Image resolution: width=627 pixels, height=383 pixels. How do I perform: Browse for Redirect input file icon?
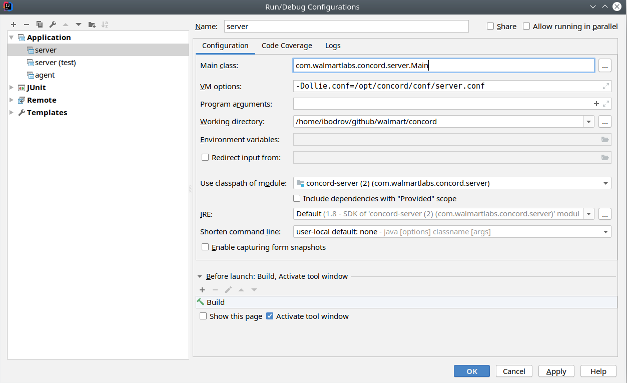605,158
